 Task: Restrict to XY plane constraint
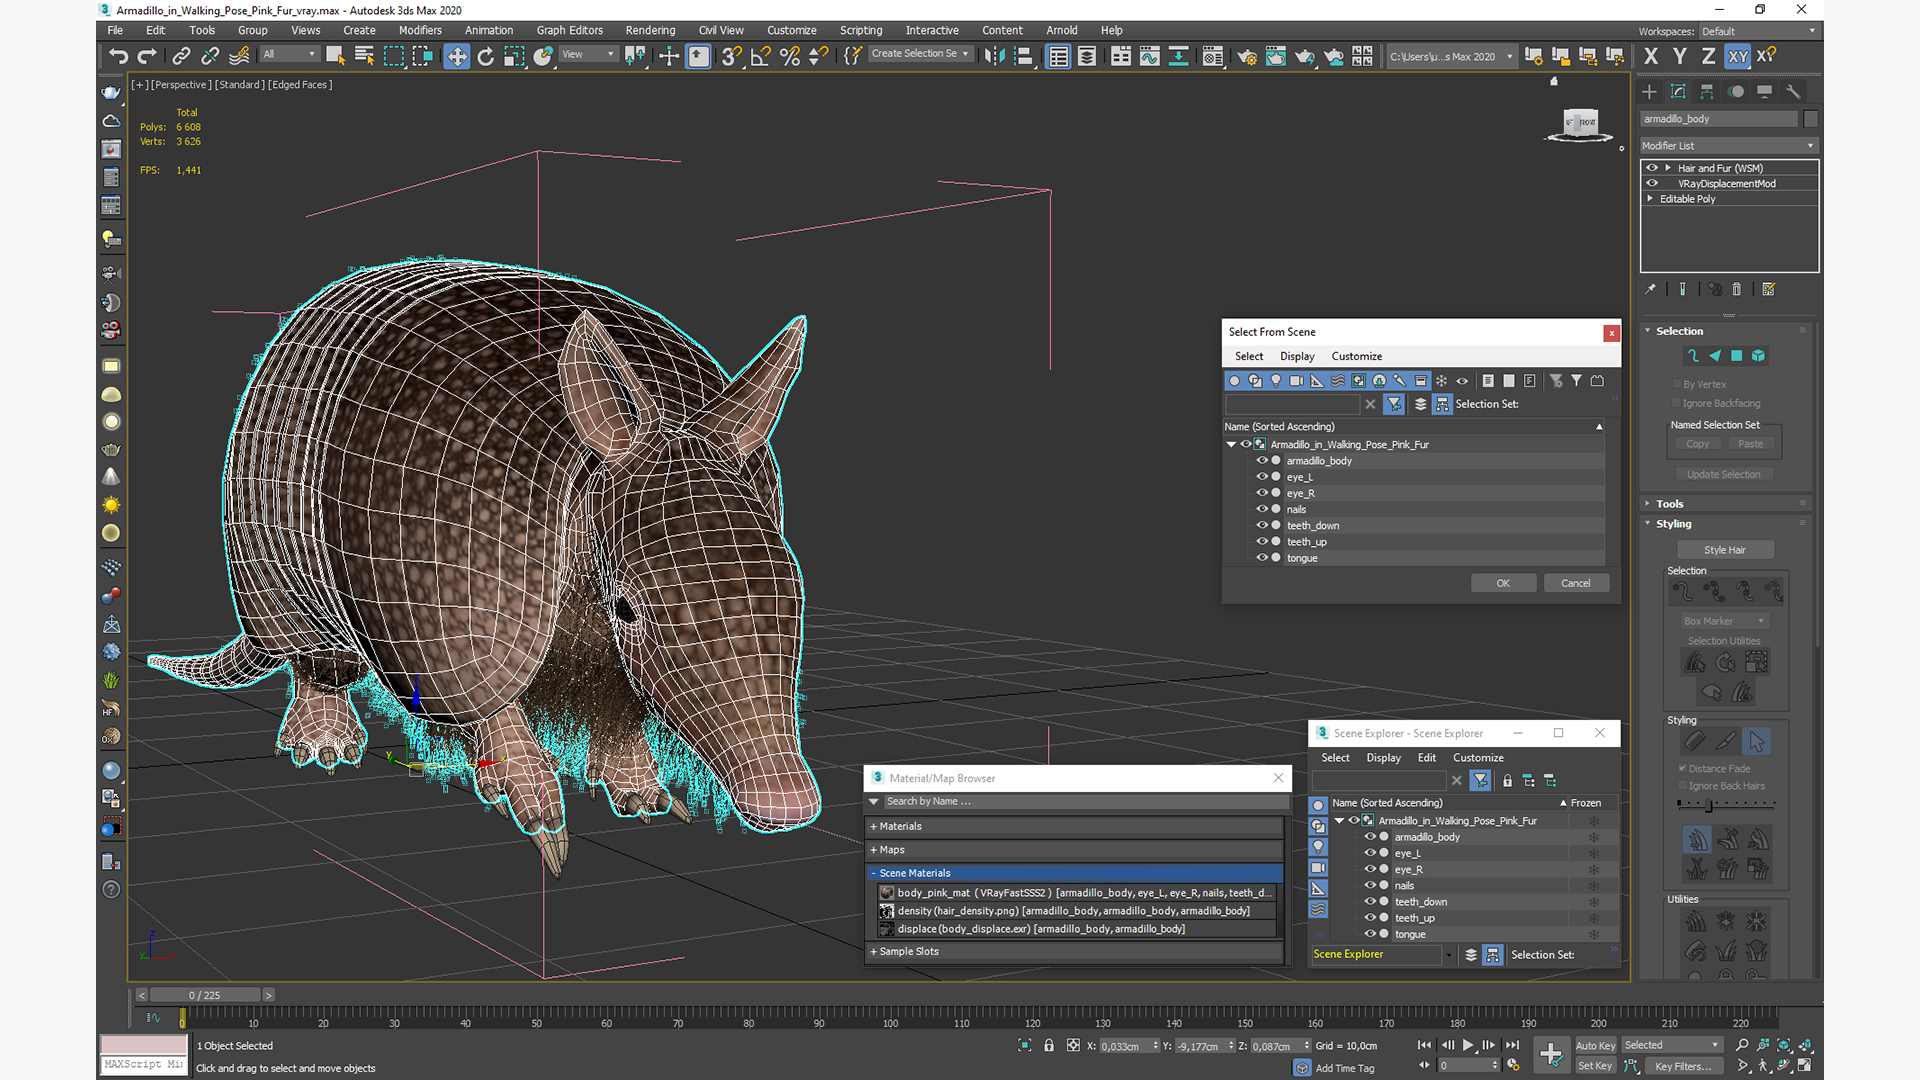[1738, 56]
